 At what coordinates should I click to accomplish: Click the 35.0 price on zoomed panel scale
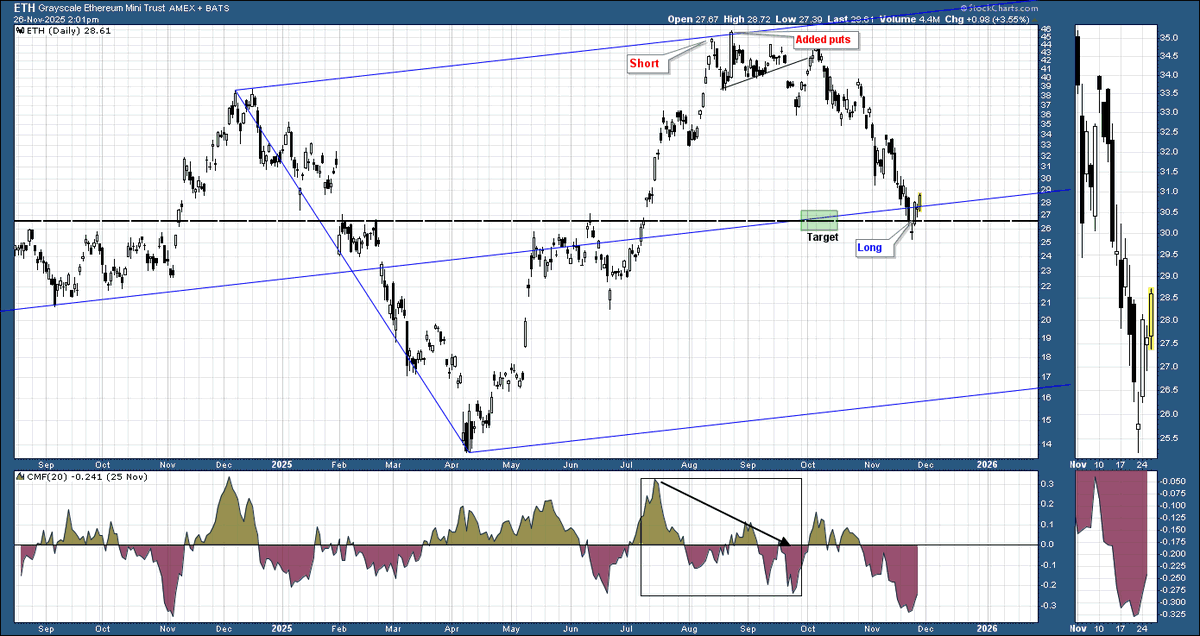1171,37
